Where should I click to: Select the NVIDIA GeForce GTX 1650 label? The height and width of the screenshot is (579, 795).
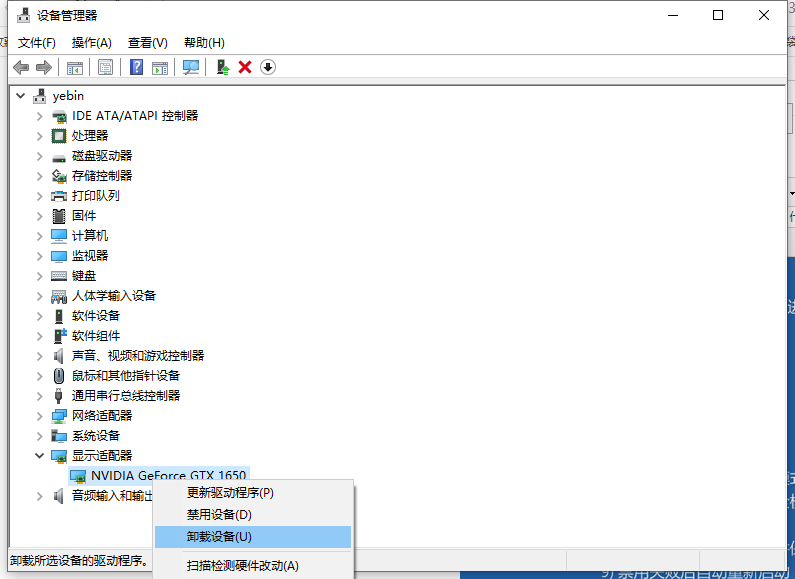[169, 476]
